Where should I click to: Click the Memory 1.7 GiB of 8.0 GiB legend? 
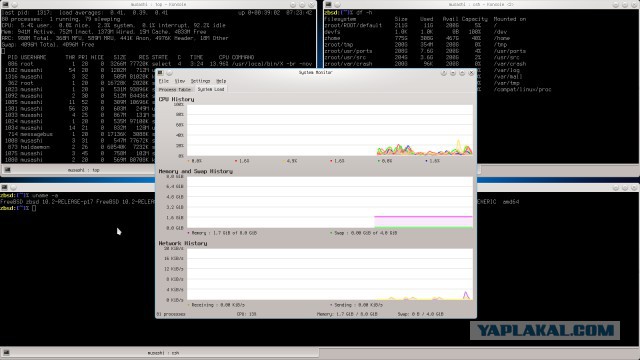click(x=222, y=233)
